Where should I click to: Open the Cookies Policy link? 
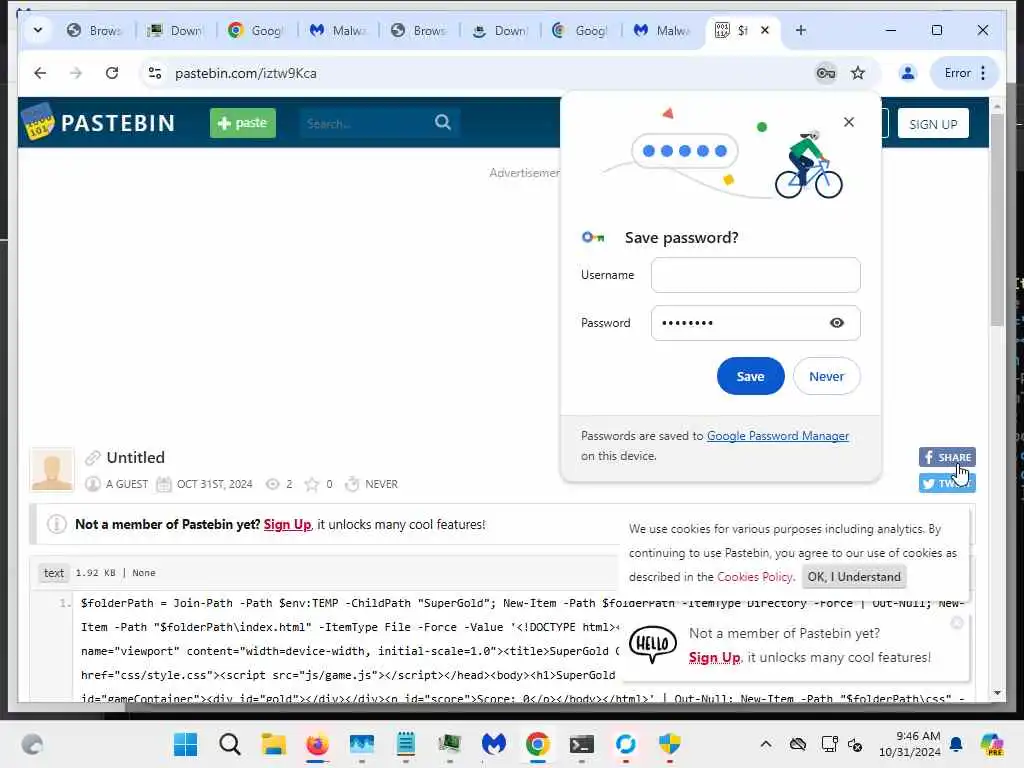pyautogui.click(x=754, y=577)
